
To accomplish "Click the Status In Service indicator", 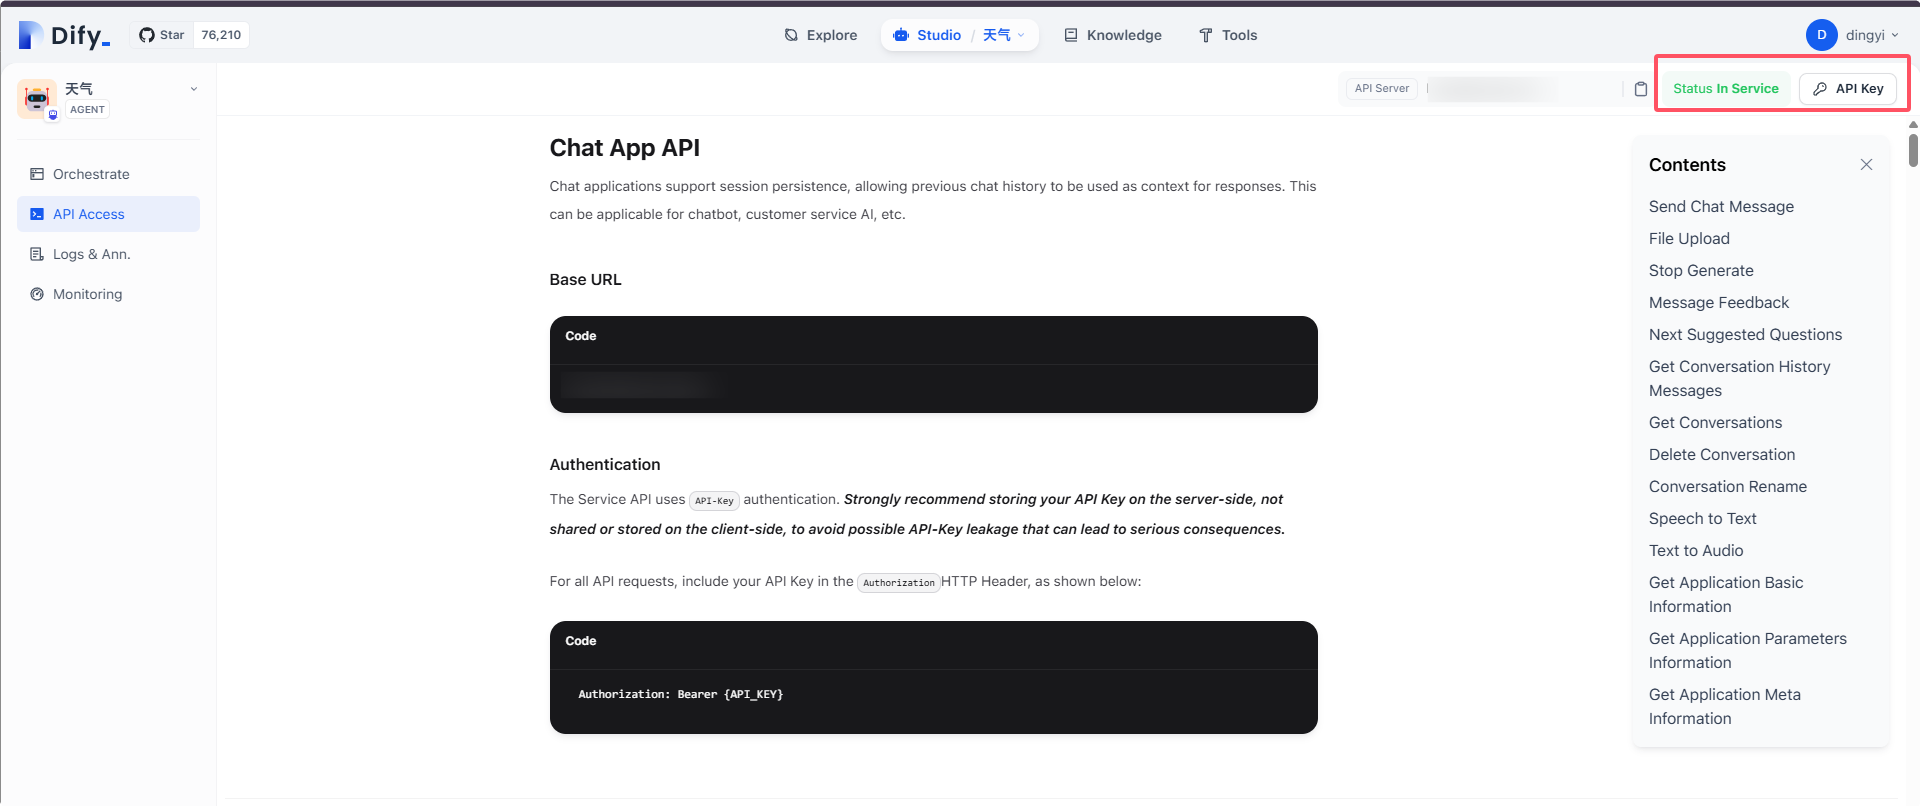I will coord(1725,89).
